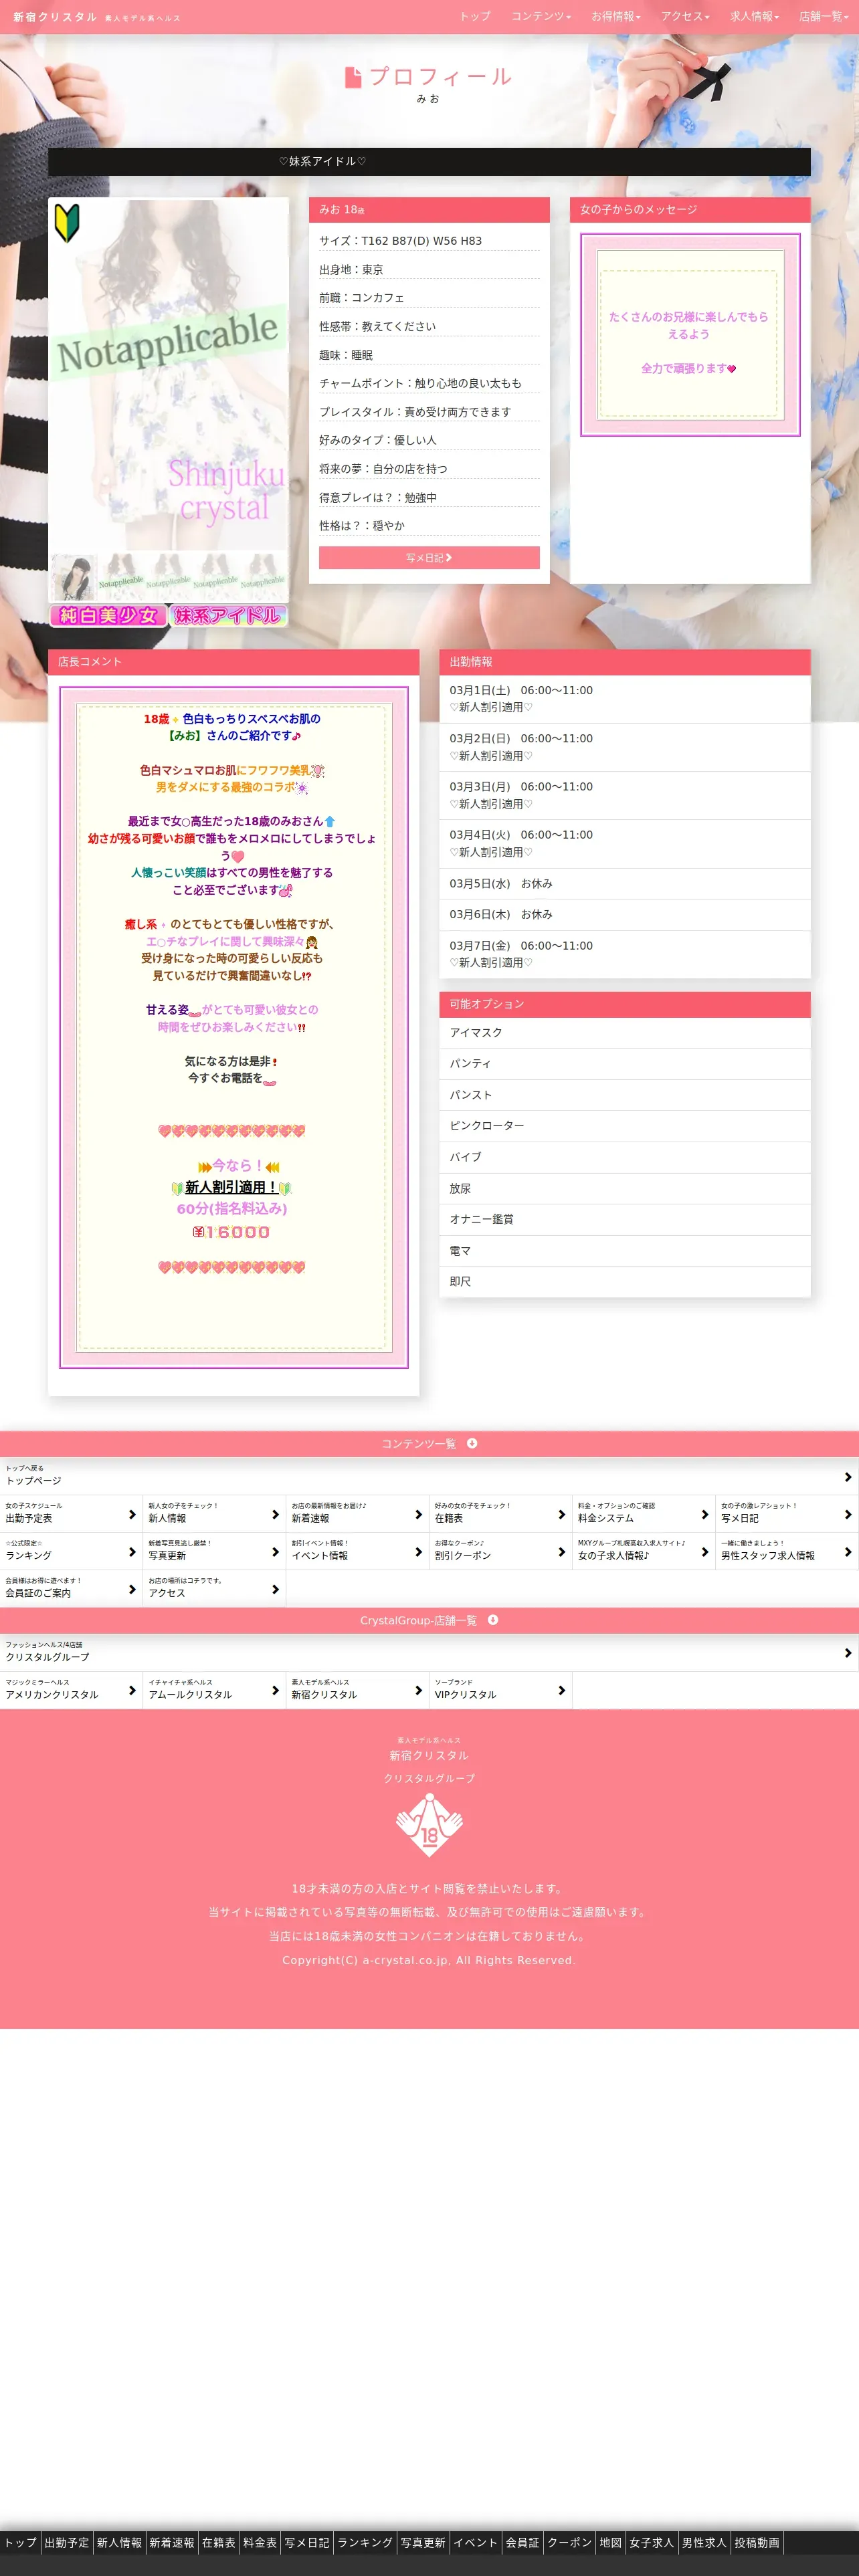The height and width of the screenshot is (2576, 859).
Task: Open the 店舗一覧 dropdown menu
Action: click(823, 16)
